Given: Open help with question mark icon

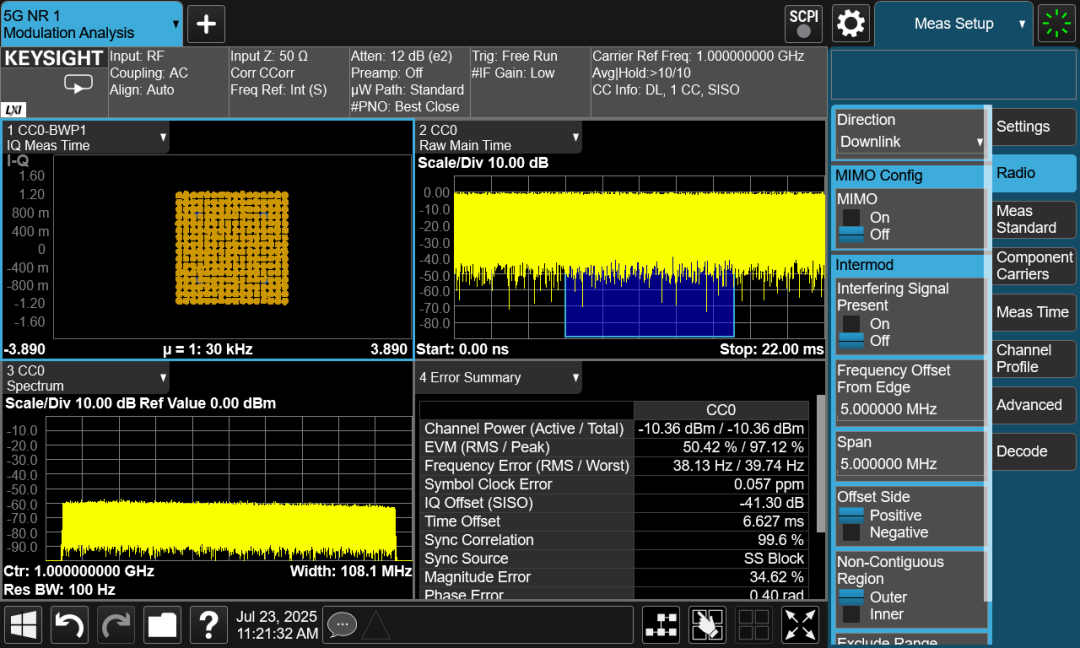Looking at the screenshot, I should (x=208, y=625).
